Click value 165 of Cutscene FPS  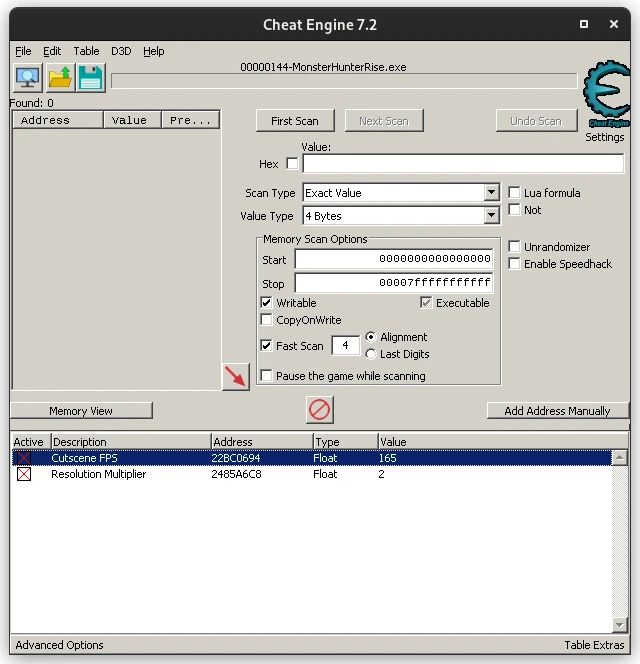pos(388,458)
